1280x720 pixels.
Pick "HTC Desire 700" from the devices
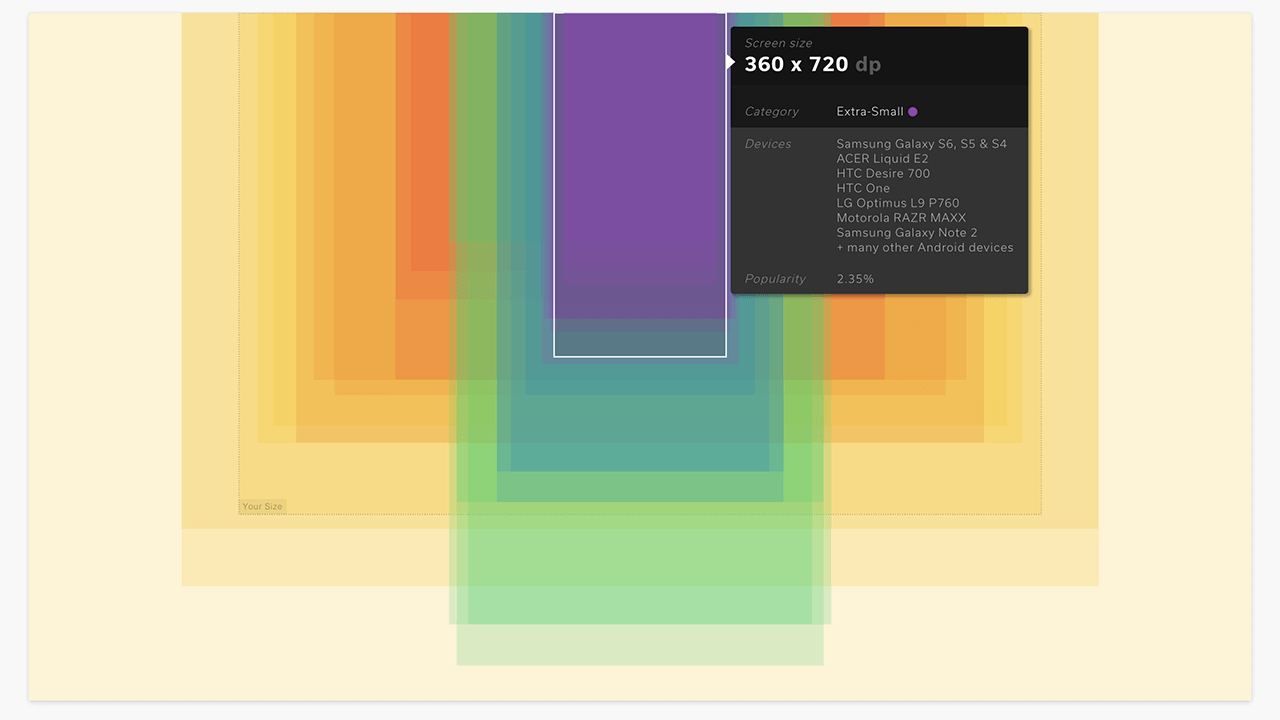tap(883, 173)
